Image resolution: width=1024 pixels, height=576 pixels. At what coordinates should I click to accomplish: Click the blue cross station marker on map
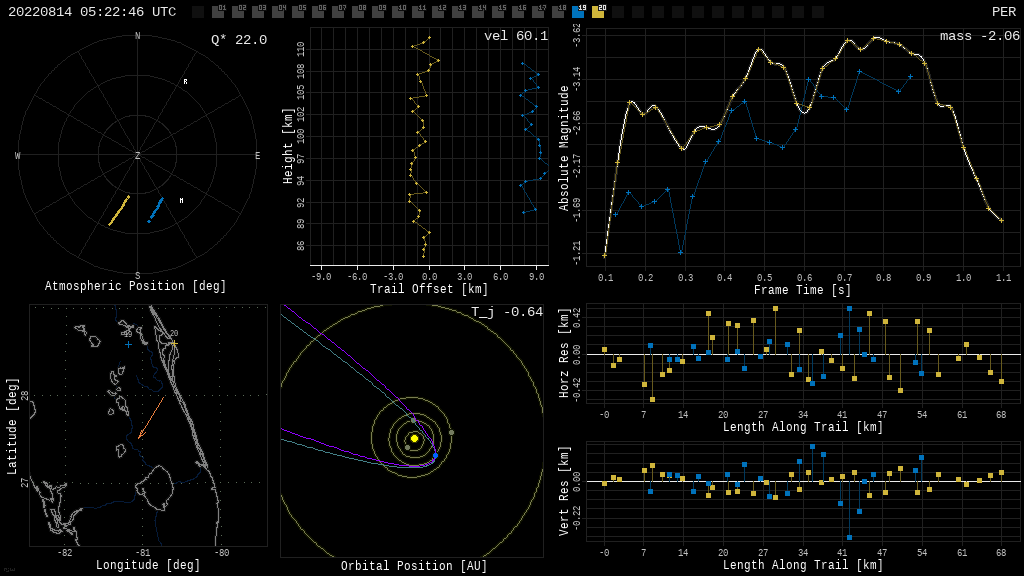point(128,344)
